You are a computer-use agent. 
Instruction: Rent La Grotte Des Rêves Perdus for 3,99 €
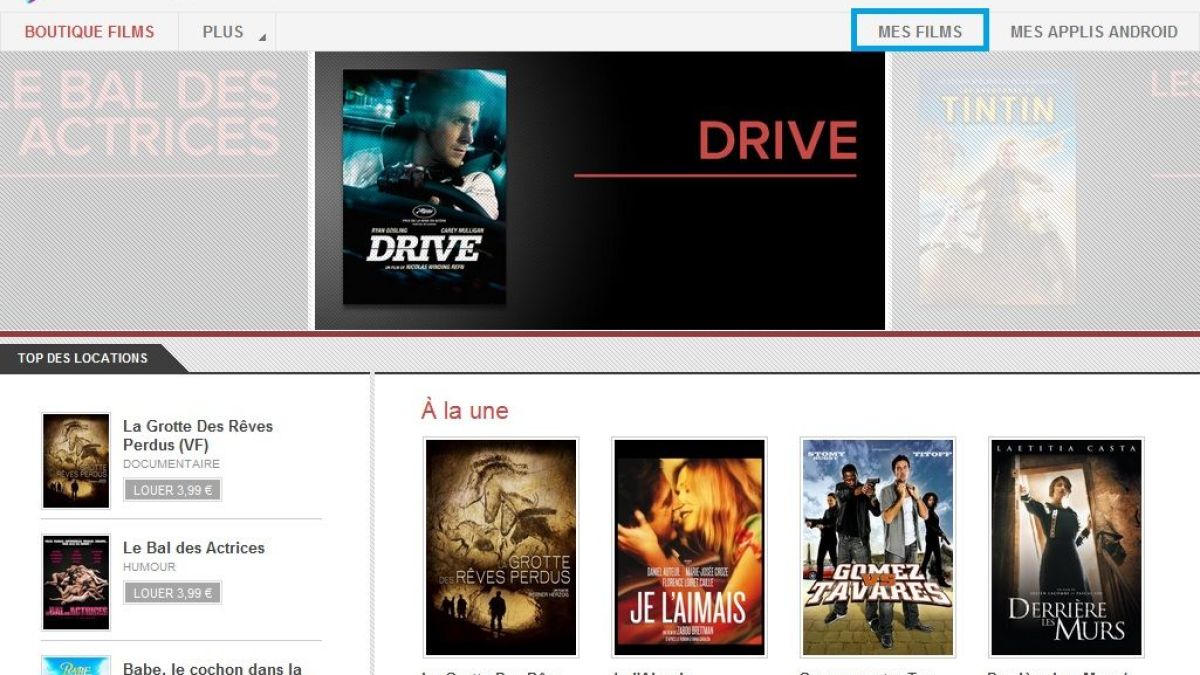172,490
